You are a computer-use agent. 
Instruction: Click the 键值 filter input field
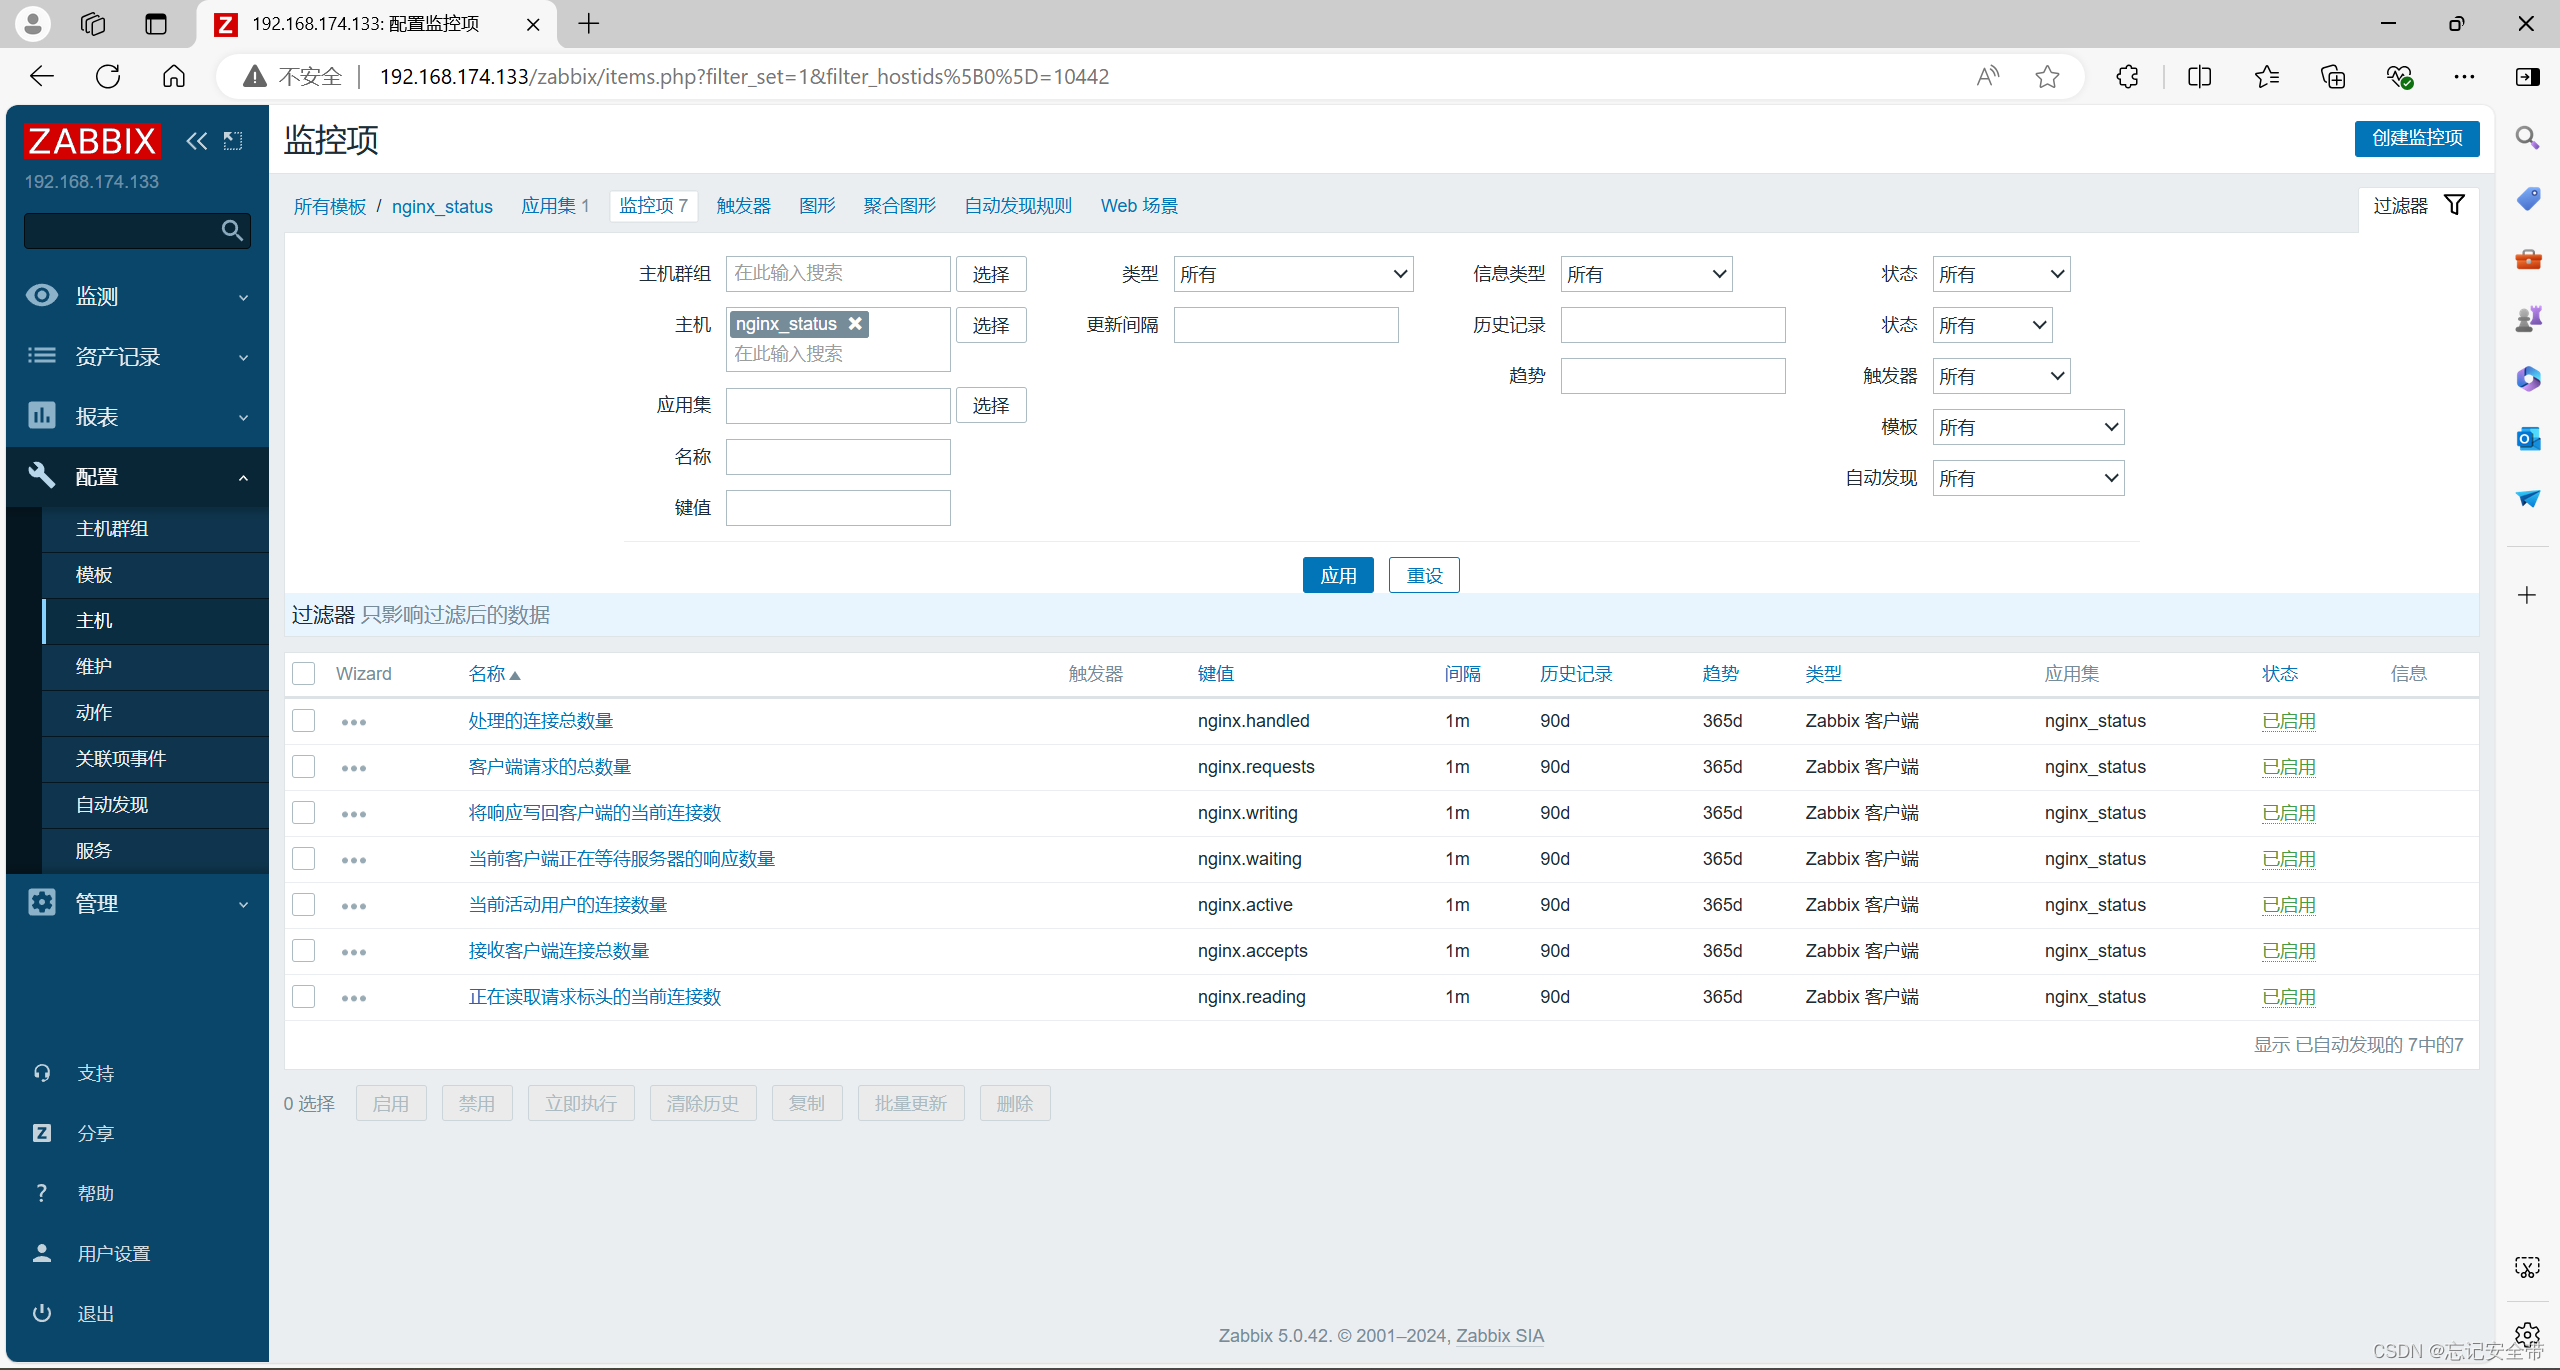click(x=838, y=508)
